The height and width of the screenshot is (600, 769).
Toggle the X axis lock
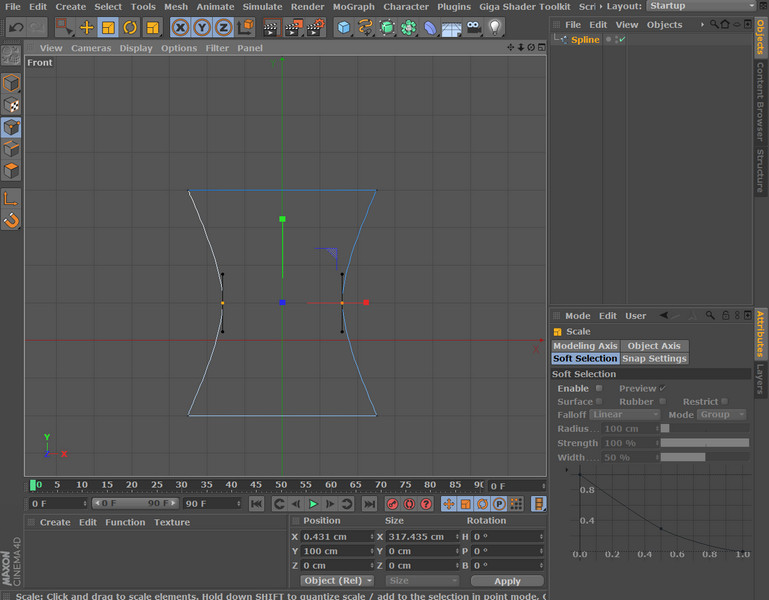coord(180,27)
